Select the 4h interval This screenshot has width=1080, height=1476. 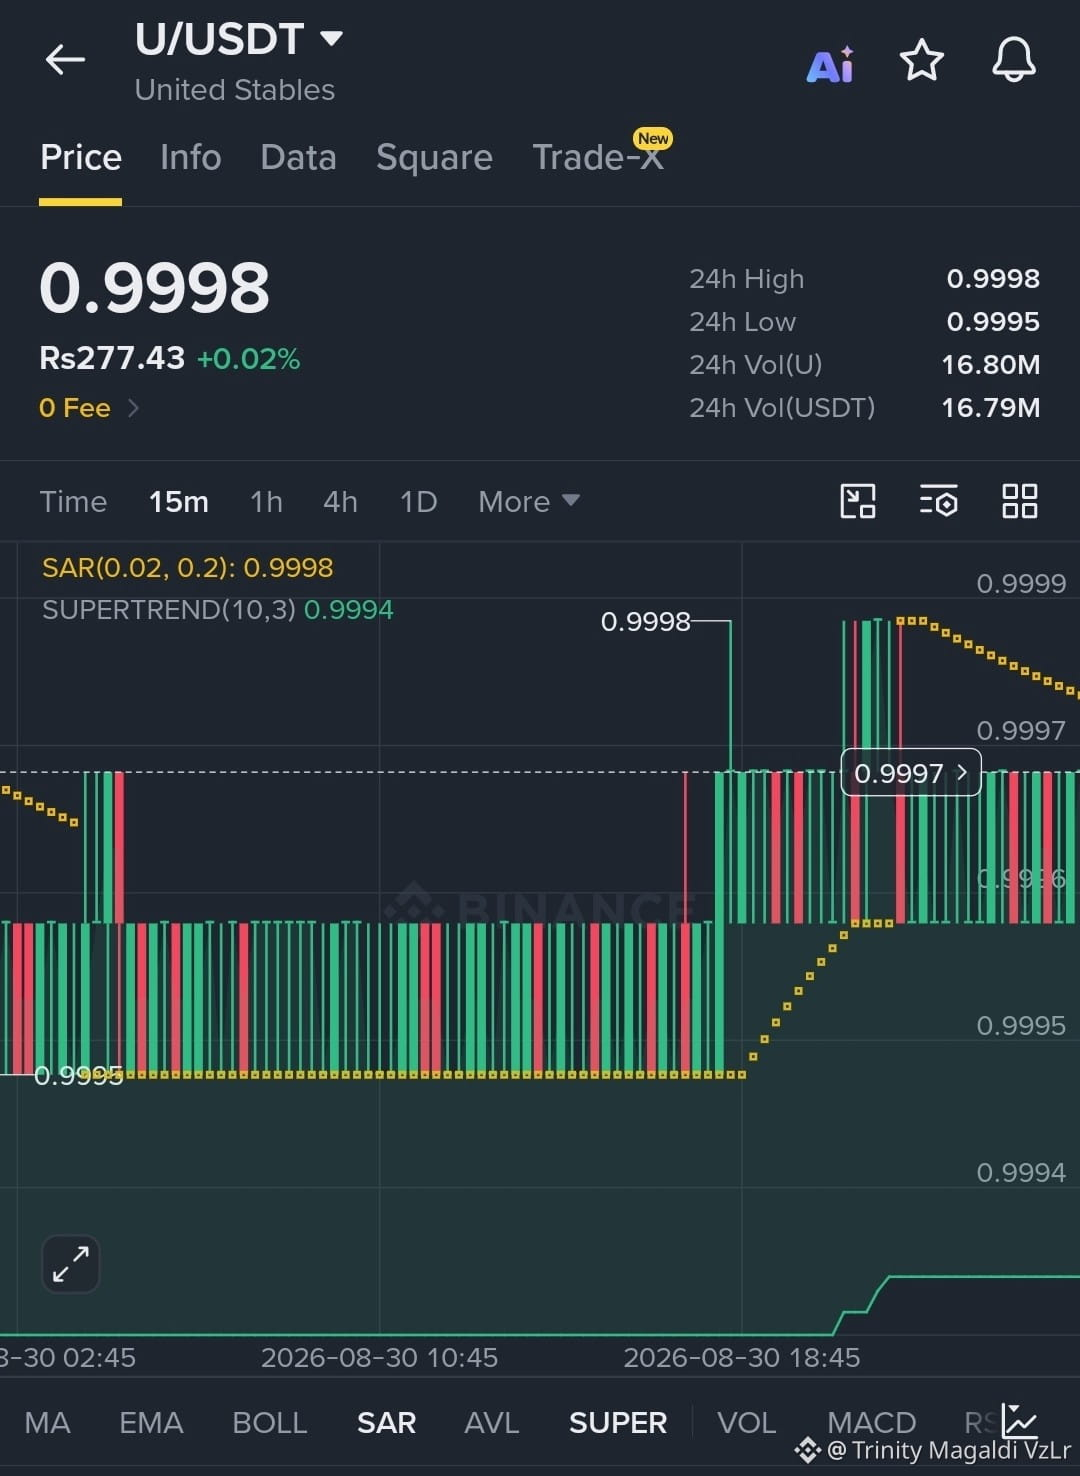coord(340,501)
